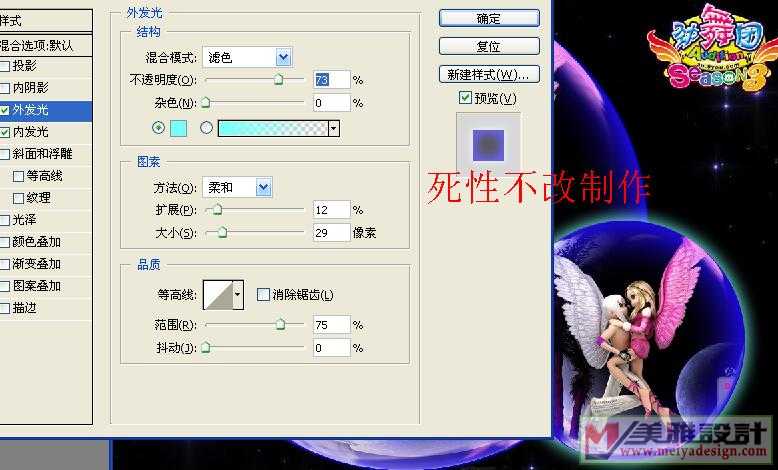Screen dimensions: 778x470
Task: Click the 杂色 slider handle
Action: (x=206, y=102)
